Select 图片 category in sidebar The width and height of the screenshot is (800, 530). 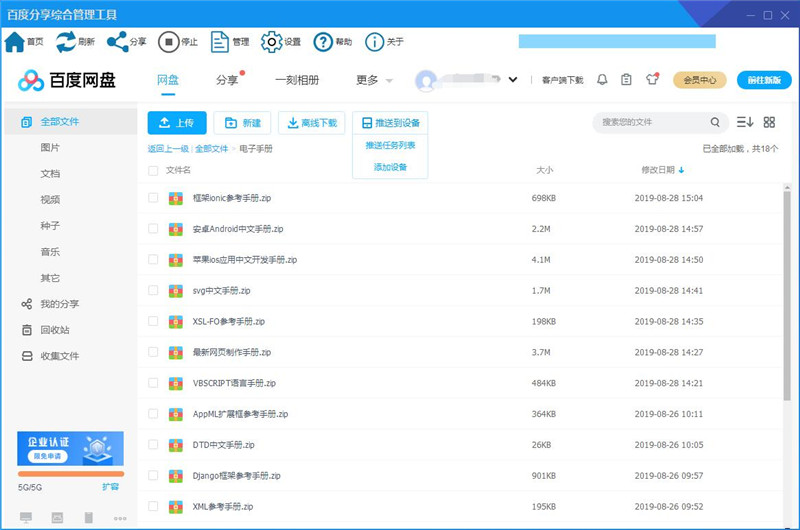(50, 147)
